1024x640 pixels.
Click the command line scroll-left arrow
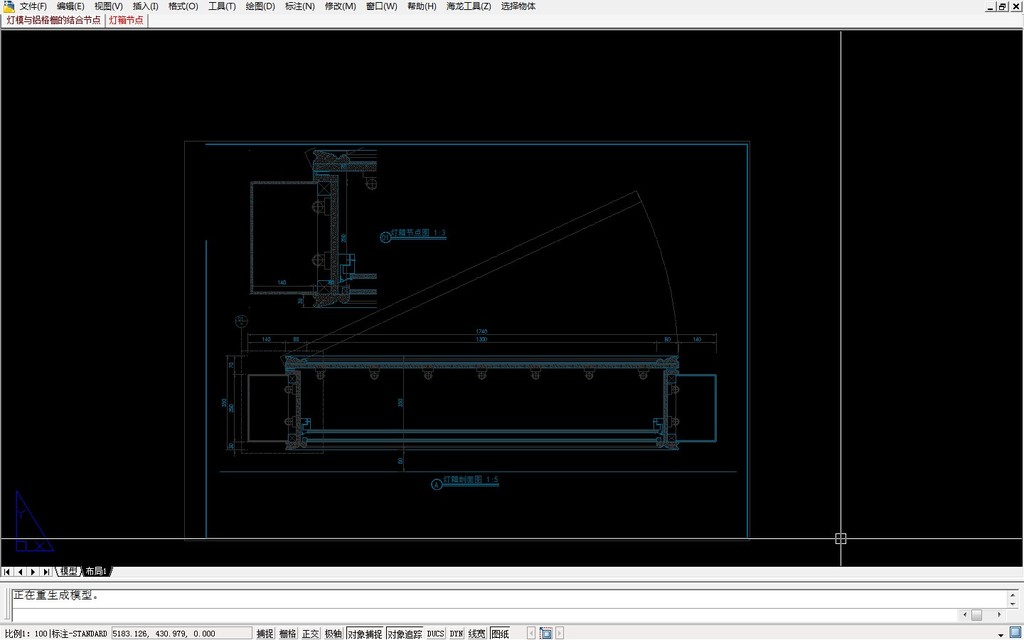[x=964, y=615]
